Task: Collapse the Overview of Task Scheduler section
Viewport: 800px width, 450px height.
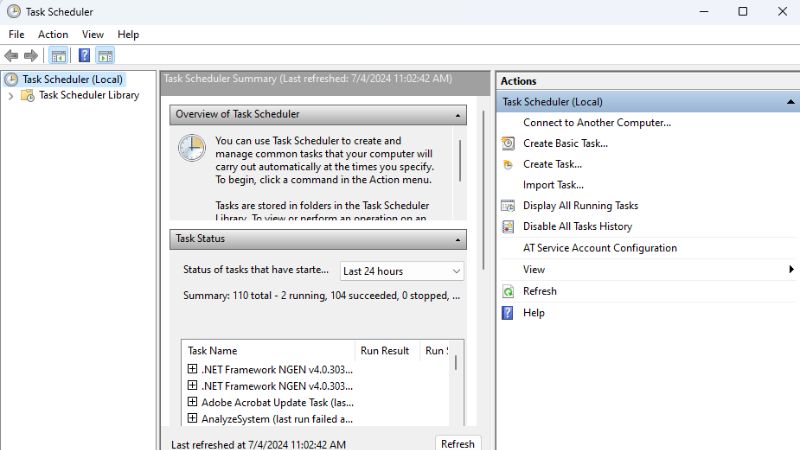Action: point(458,115)
